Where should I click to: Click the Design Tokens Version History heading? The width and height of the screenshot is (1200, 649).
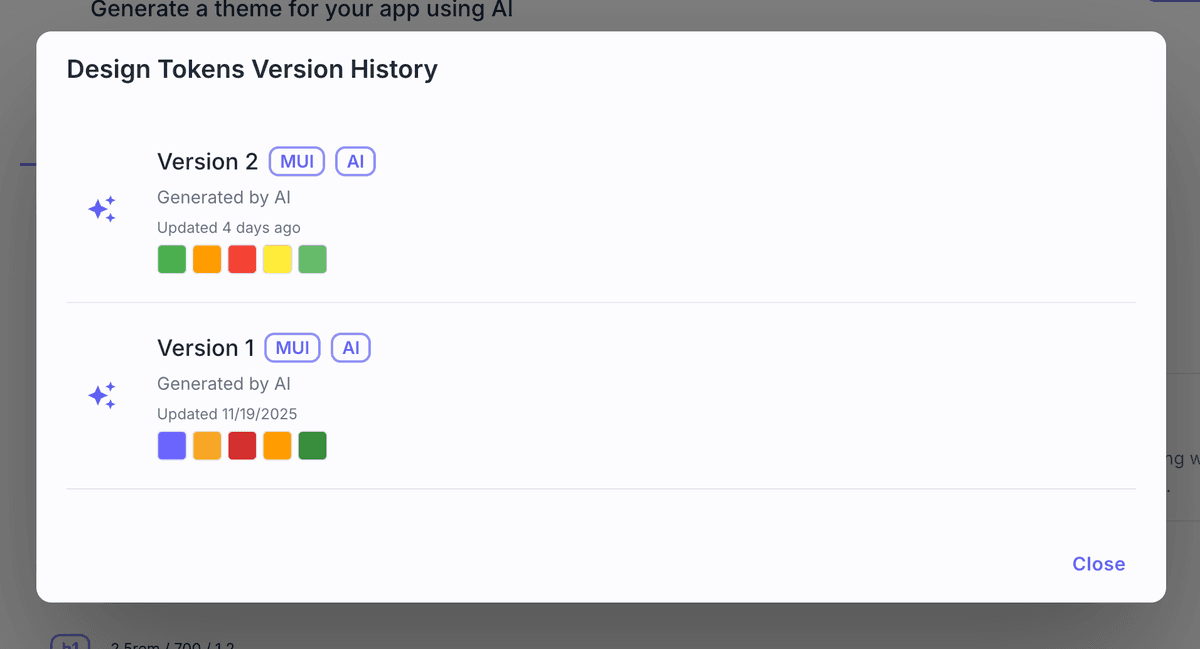point(252,69)
